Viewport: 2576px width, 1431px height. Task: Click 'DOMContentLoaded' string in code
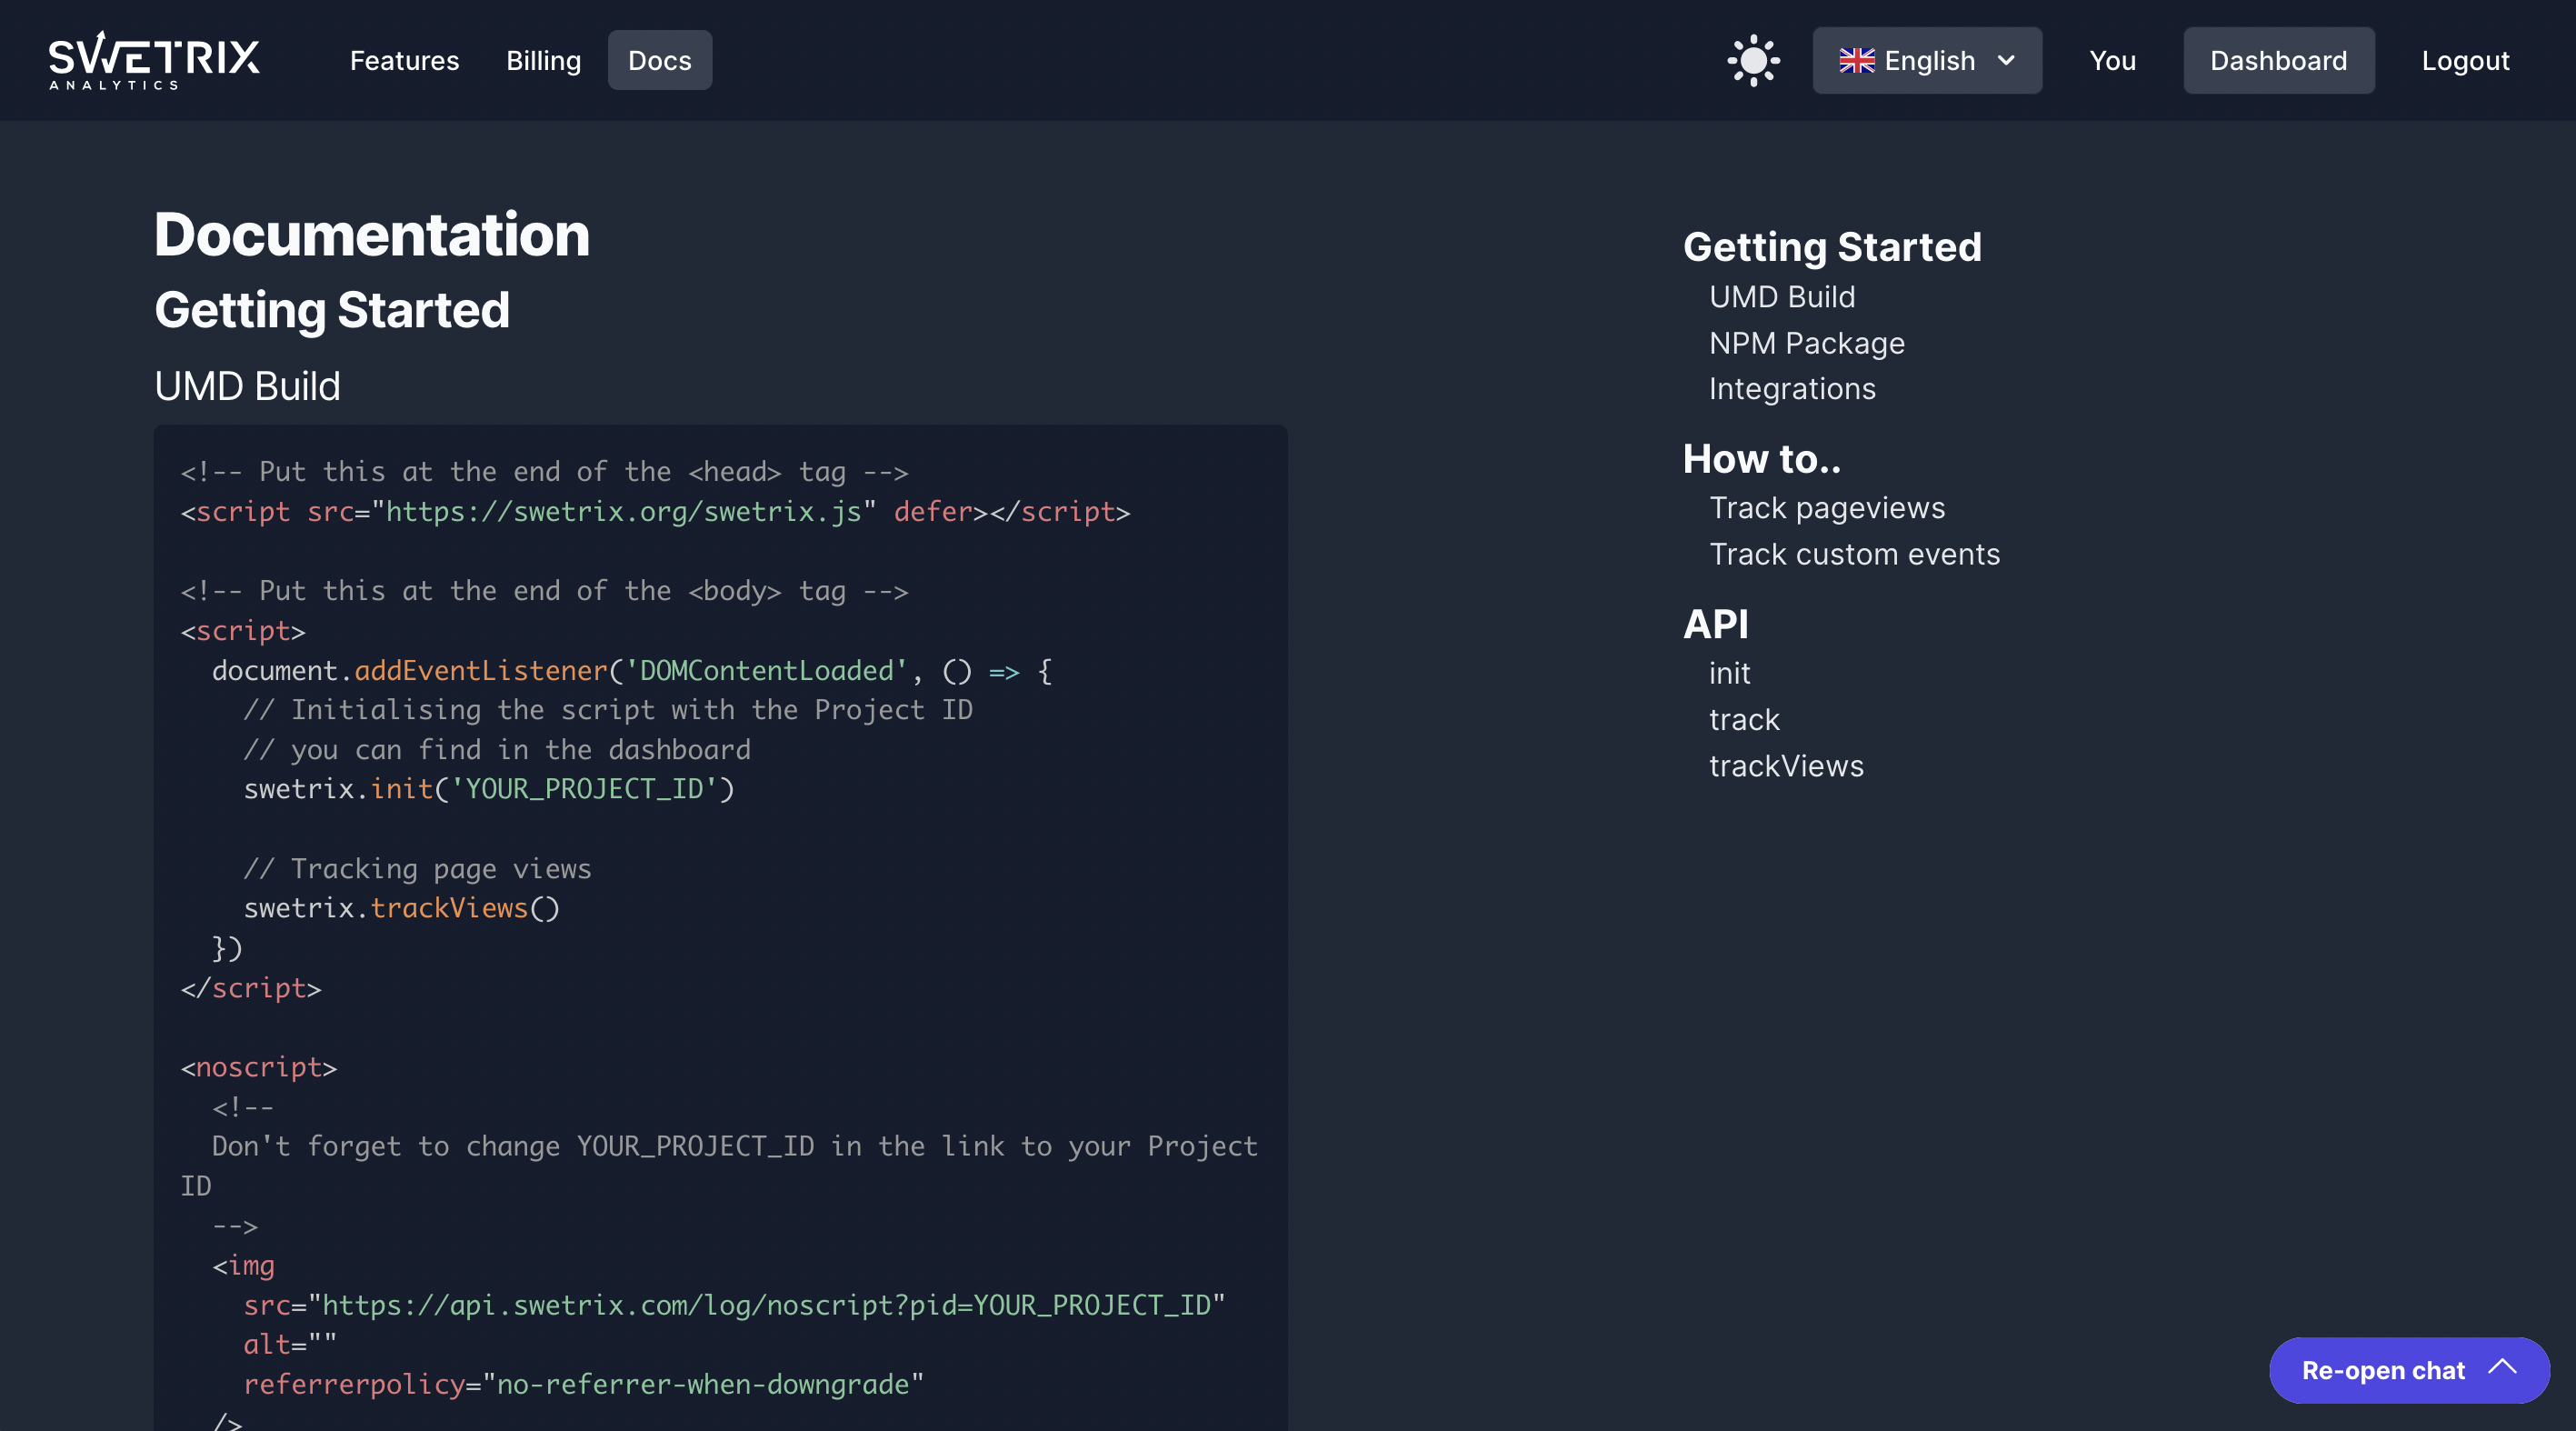point(766,671)
